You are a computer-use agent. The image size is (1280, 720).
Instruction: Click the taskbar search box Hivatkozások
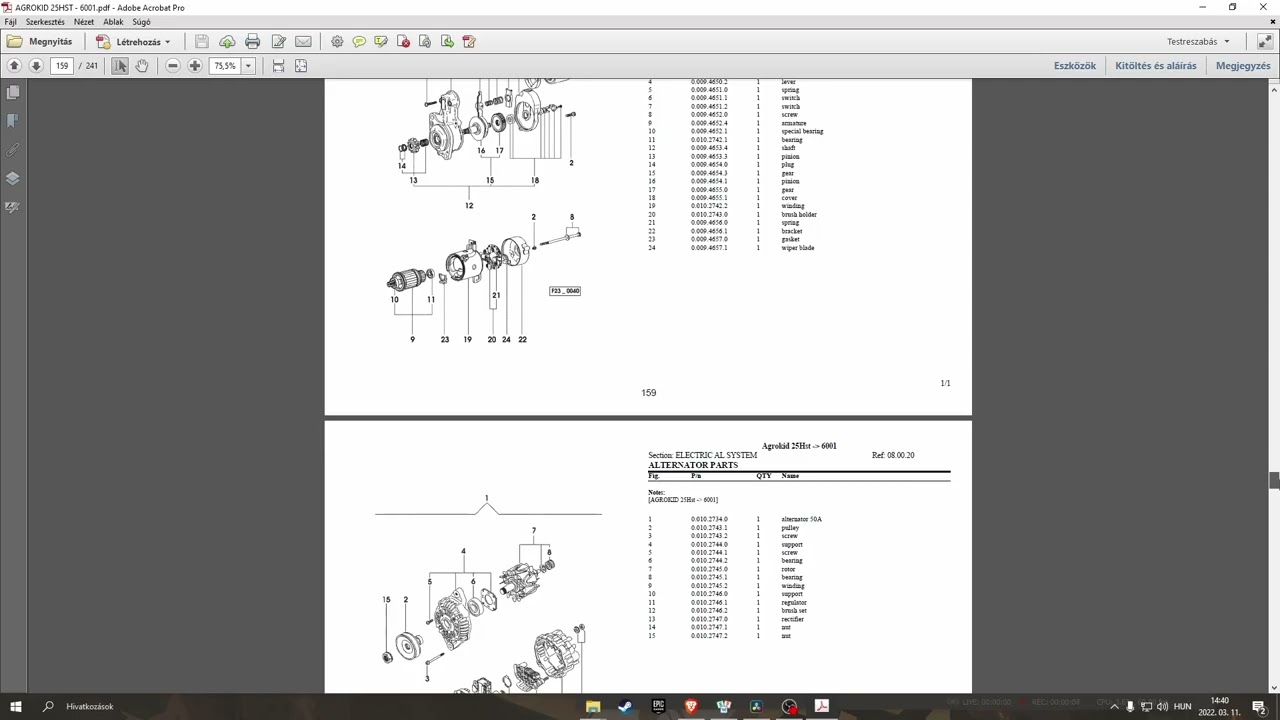(x=90, y=706)
